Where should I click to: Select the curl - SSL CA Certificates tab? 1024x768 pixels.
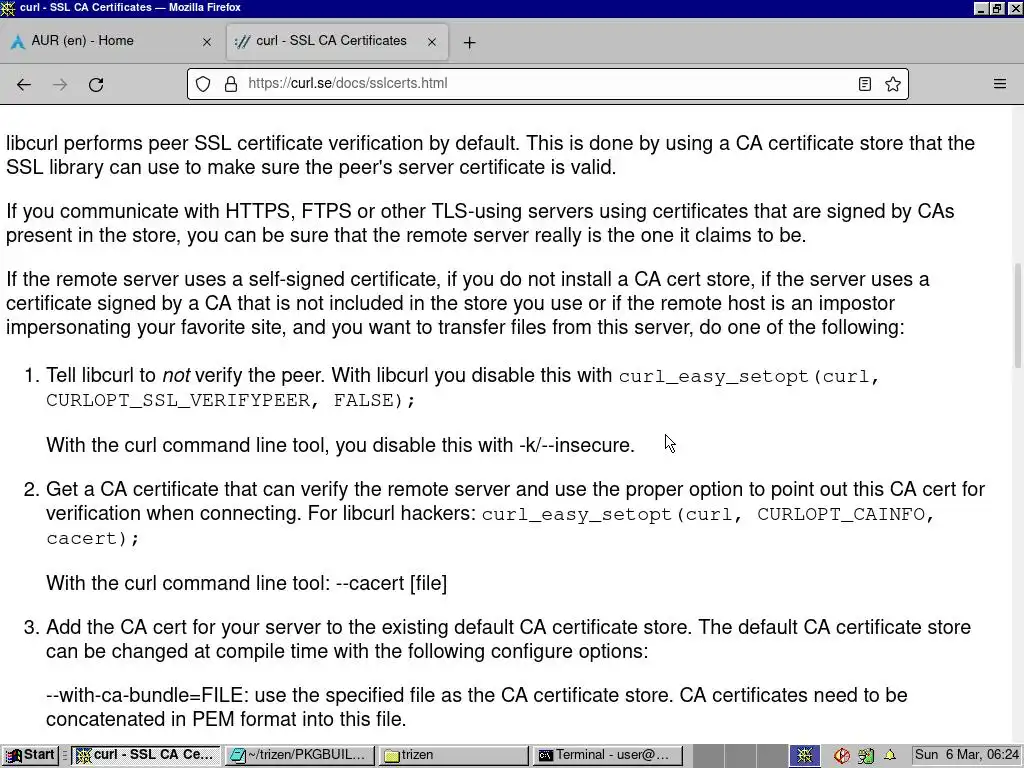(x=337, y=41)
